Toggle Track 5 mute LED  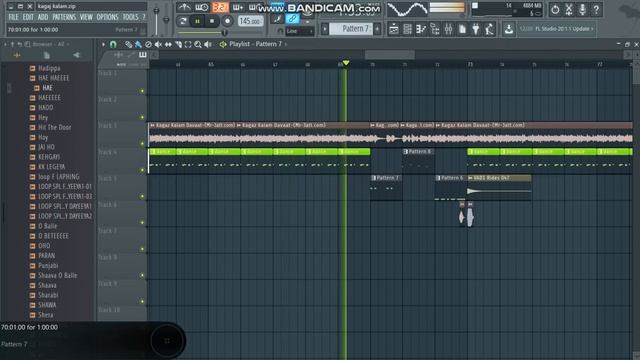pyautogui.click(x=142, y=196)
